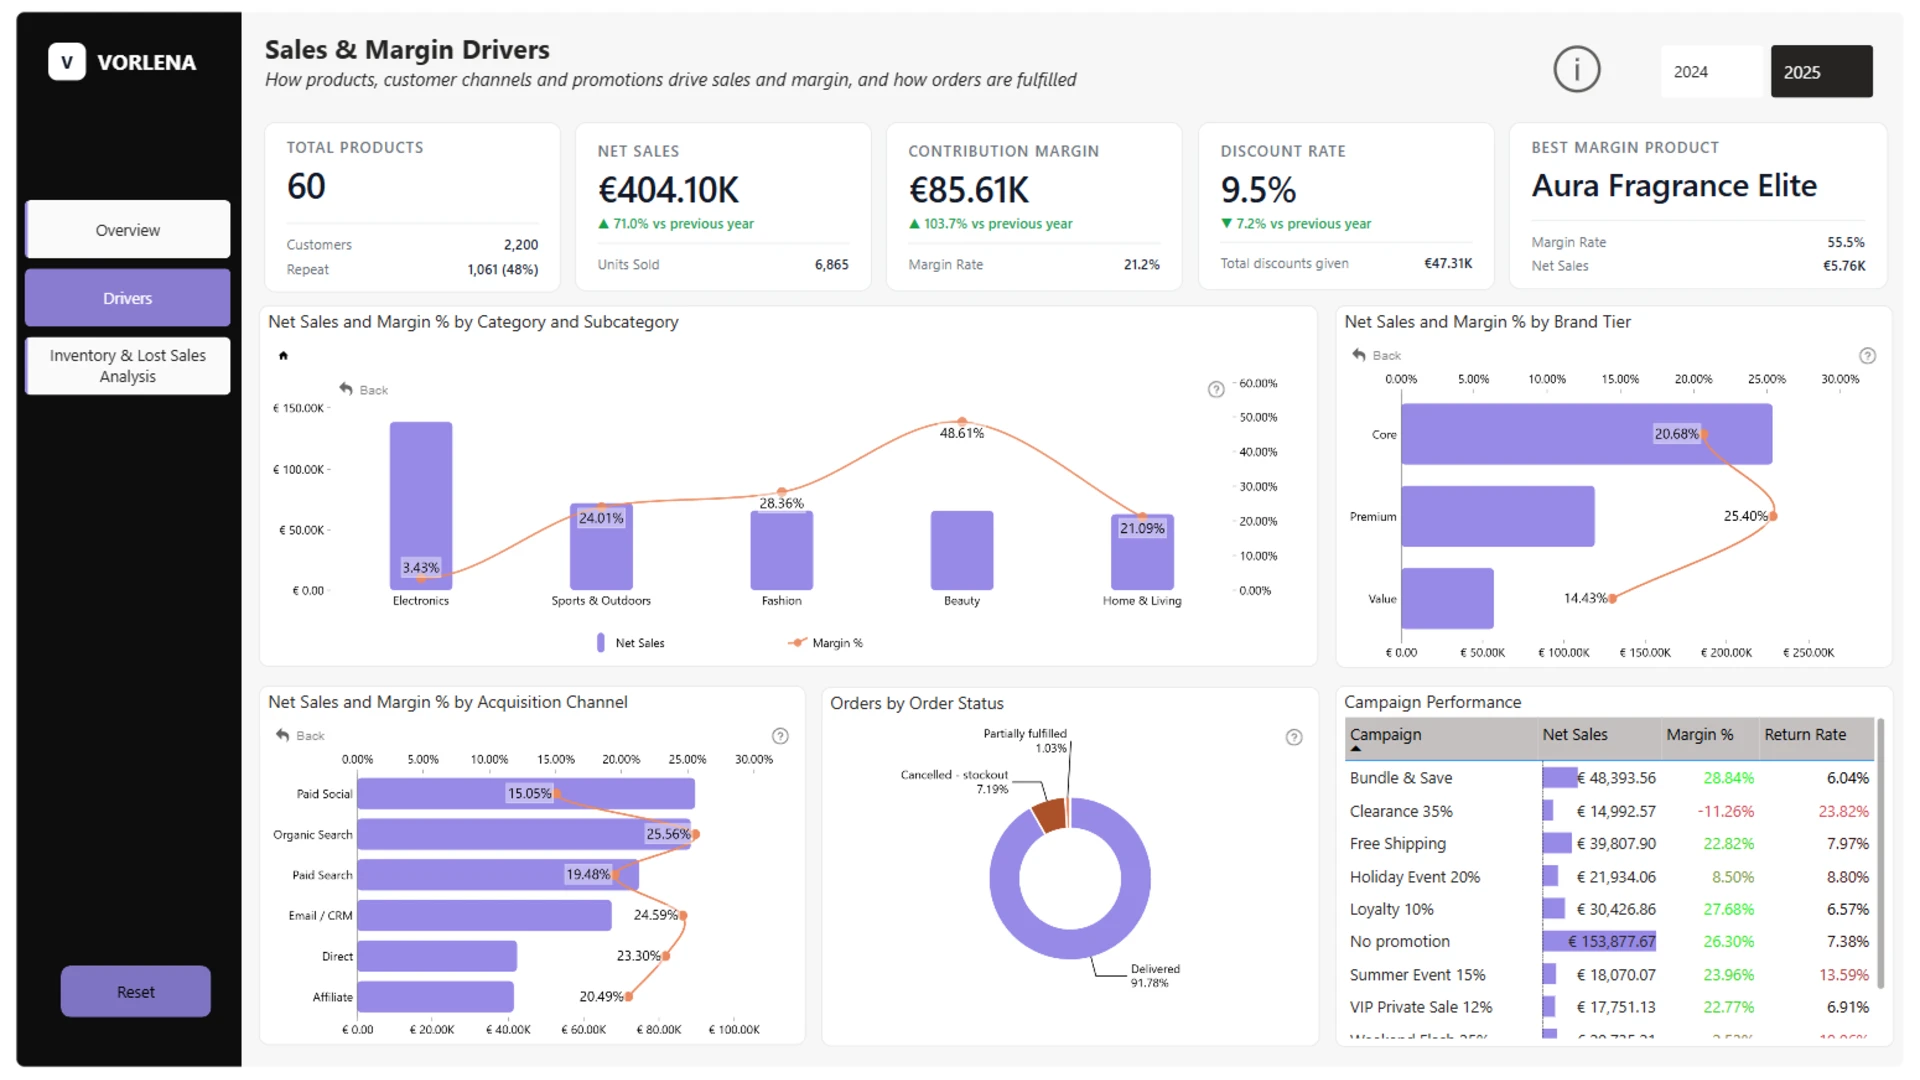Click the No promotion campaign row
The image size is (1920, 1080).
point(1609,942)
